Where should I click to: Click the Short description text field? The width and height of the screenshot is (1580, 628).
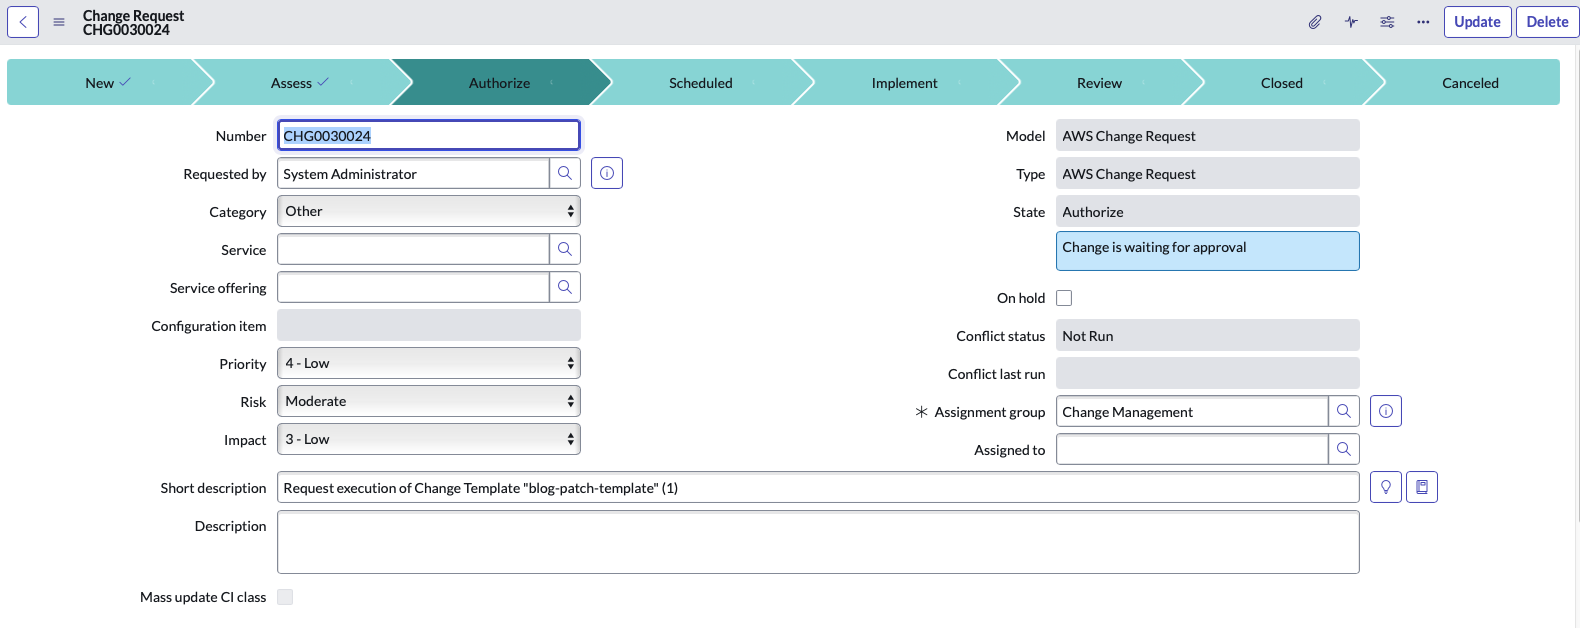point(818,487)
